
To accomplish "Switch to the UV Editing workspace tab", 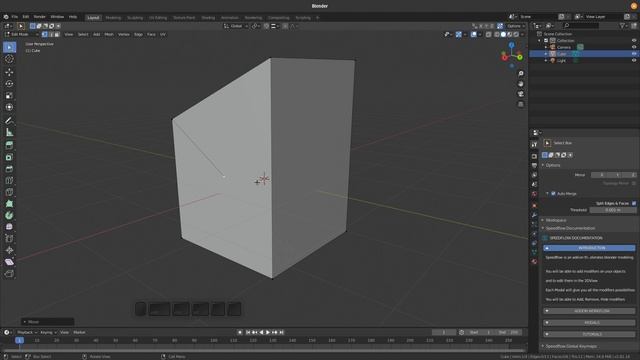I will 158,18.
